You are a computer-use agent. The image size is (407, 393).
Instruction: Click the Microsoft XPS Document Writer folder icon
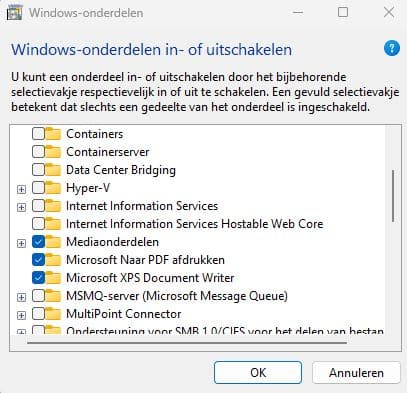click(53, 278)
